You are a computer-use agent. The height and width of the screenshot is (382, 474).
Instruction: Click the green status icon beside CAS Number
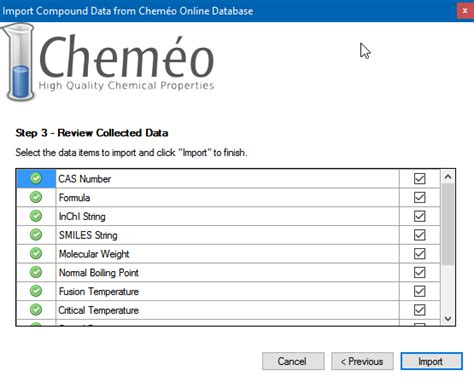[x=36, y=178]
